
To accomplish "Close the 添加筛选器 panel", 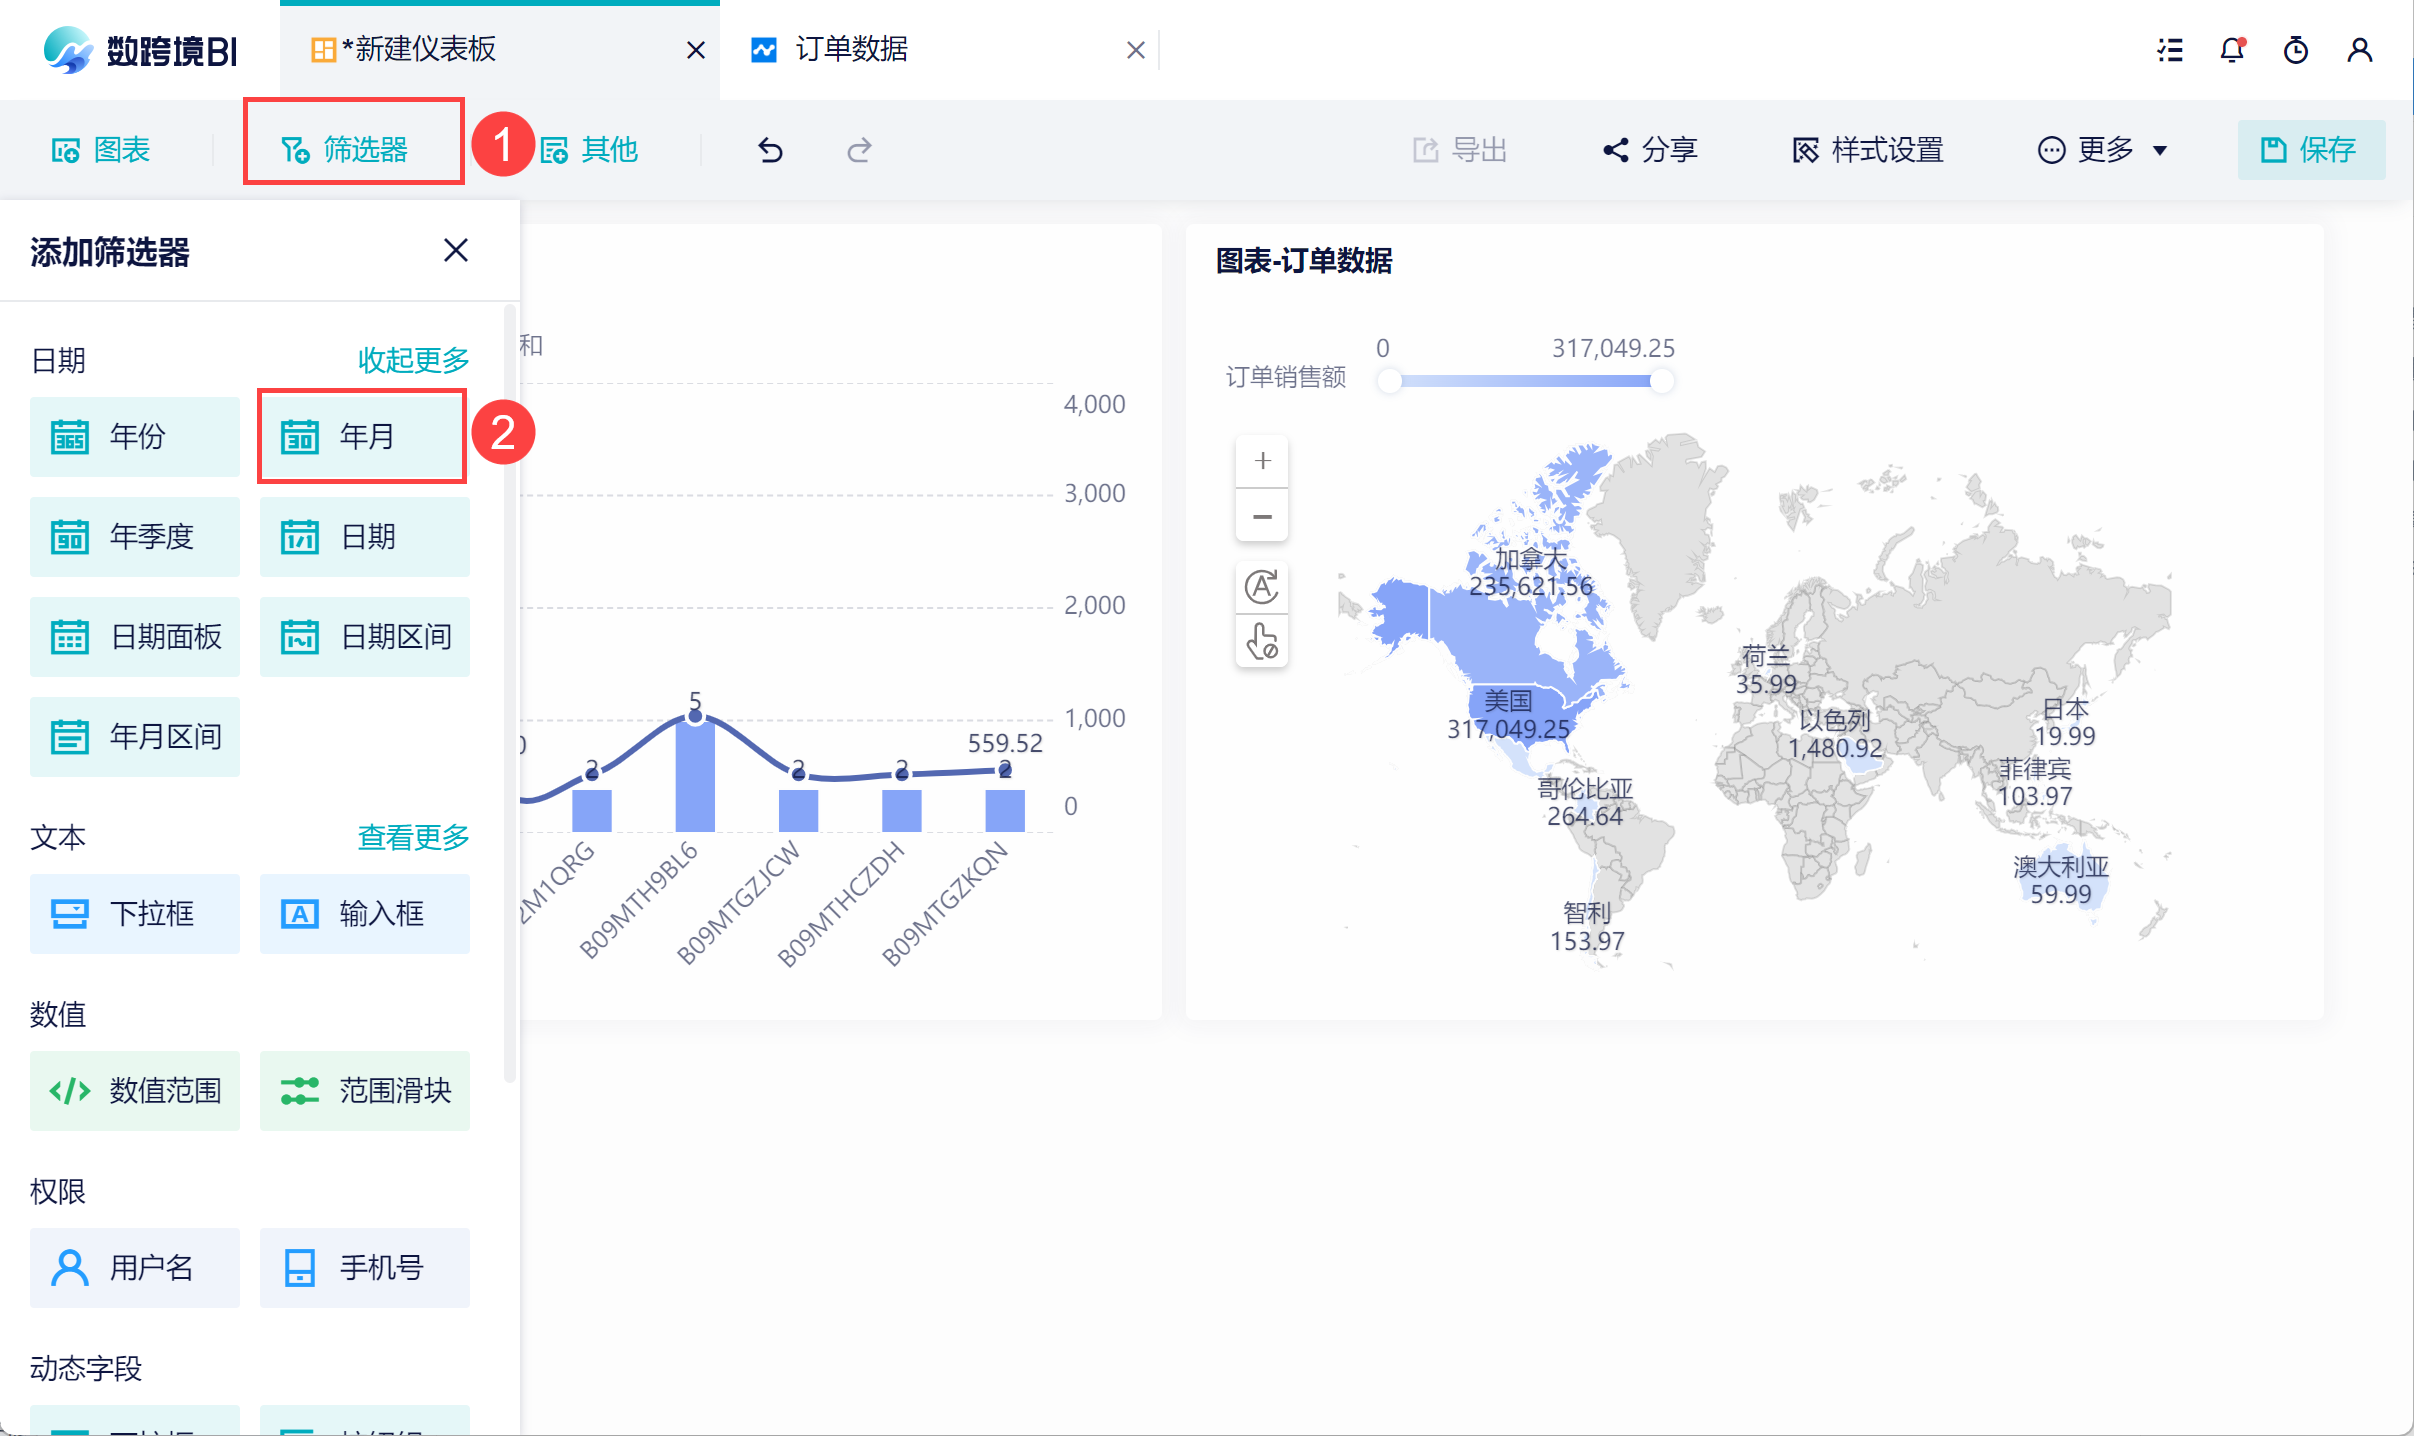I will 456,250.
